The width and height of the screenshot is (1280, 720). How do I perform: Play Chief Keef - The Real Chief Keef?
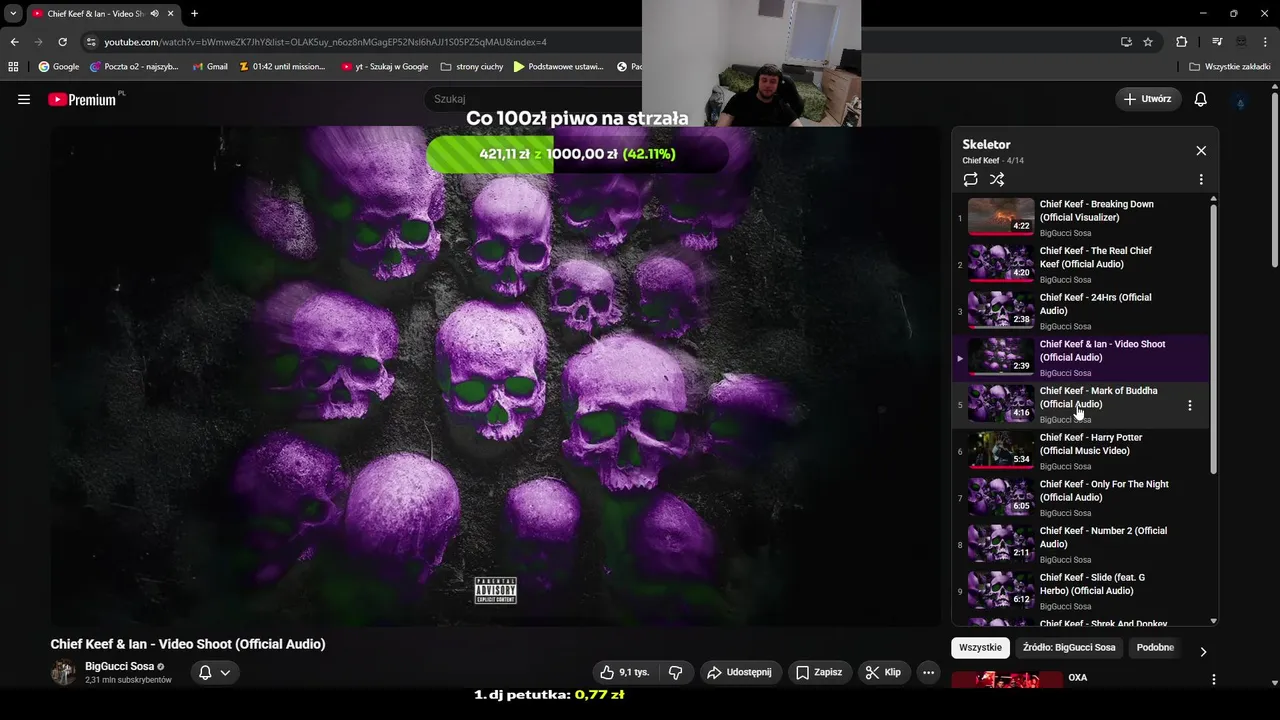point(1080,264)
